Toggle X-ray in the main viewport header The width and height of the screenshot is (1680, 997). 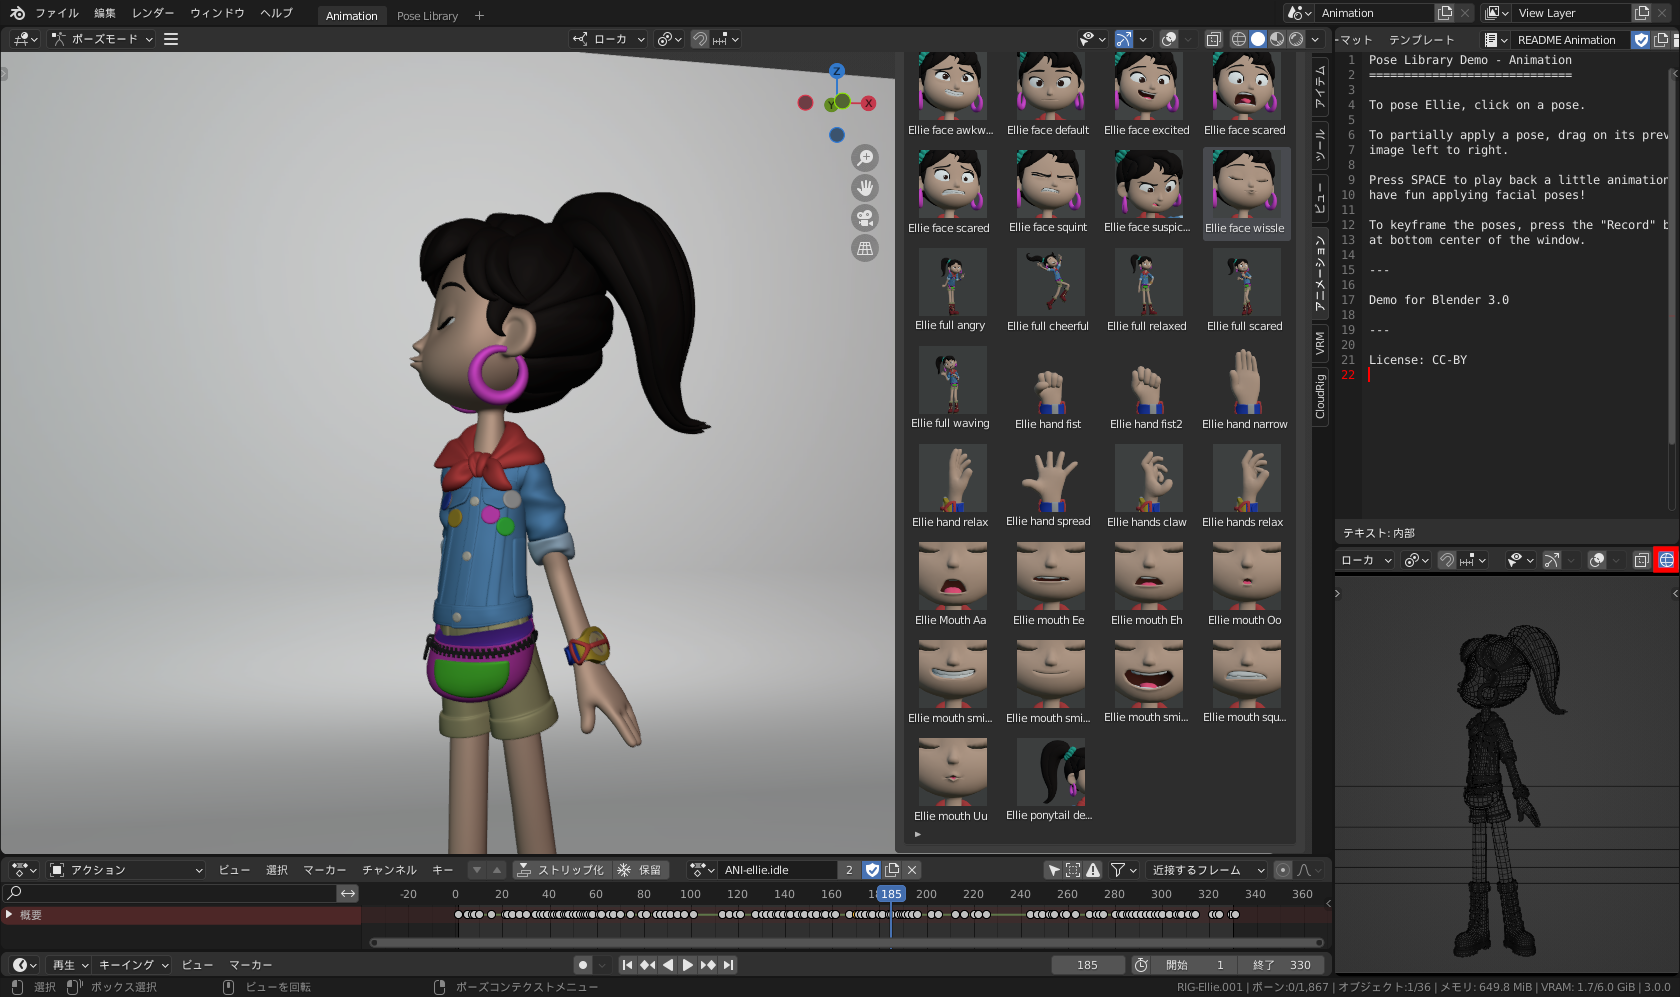[1213, 39]
